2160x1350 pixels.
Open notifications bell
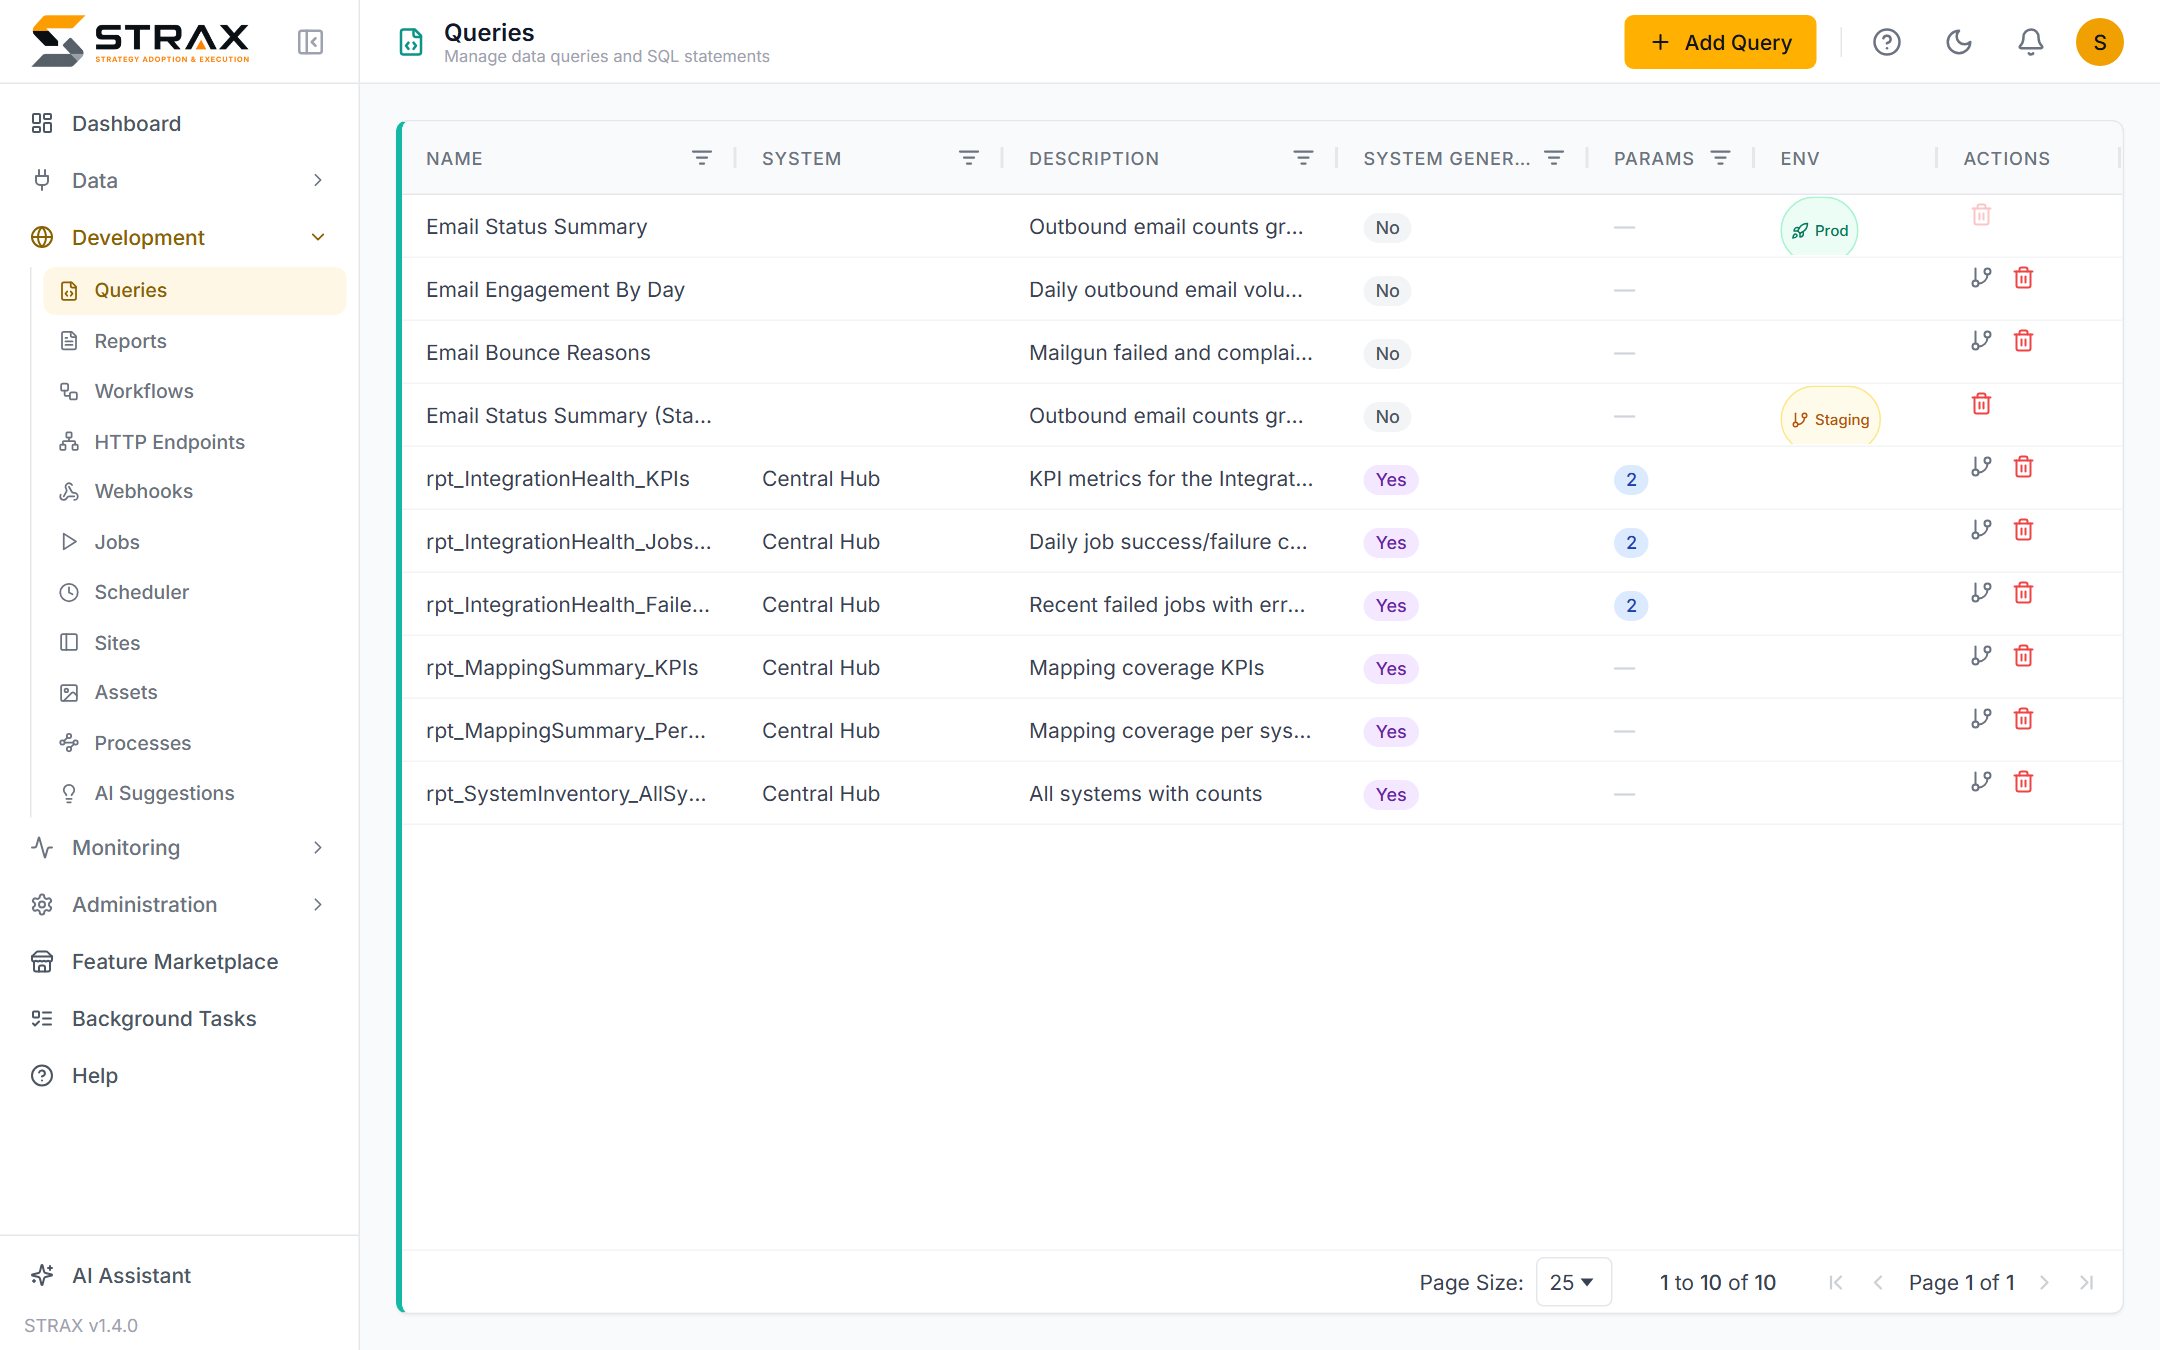point(2030,42)
